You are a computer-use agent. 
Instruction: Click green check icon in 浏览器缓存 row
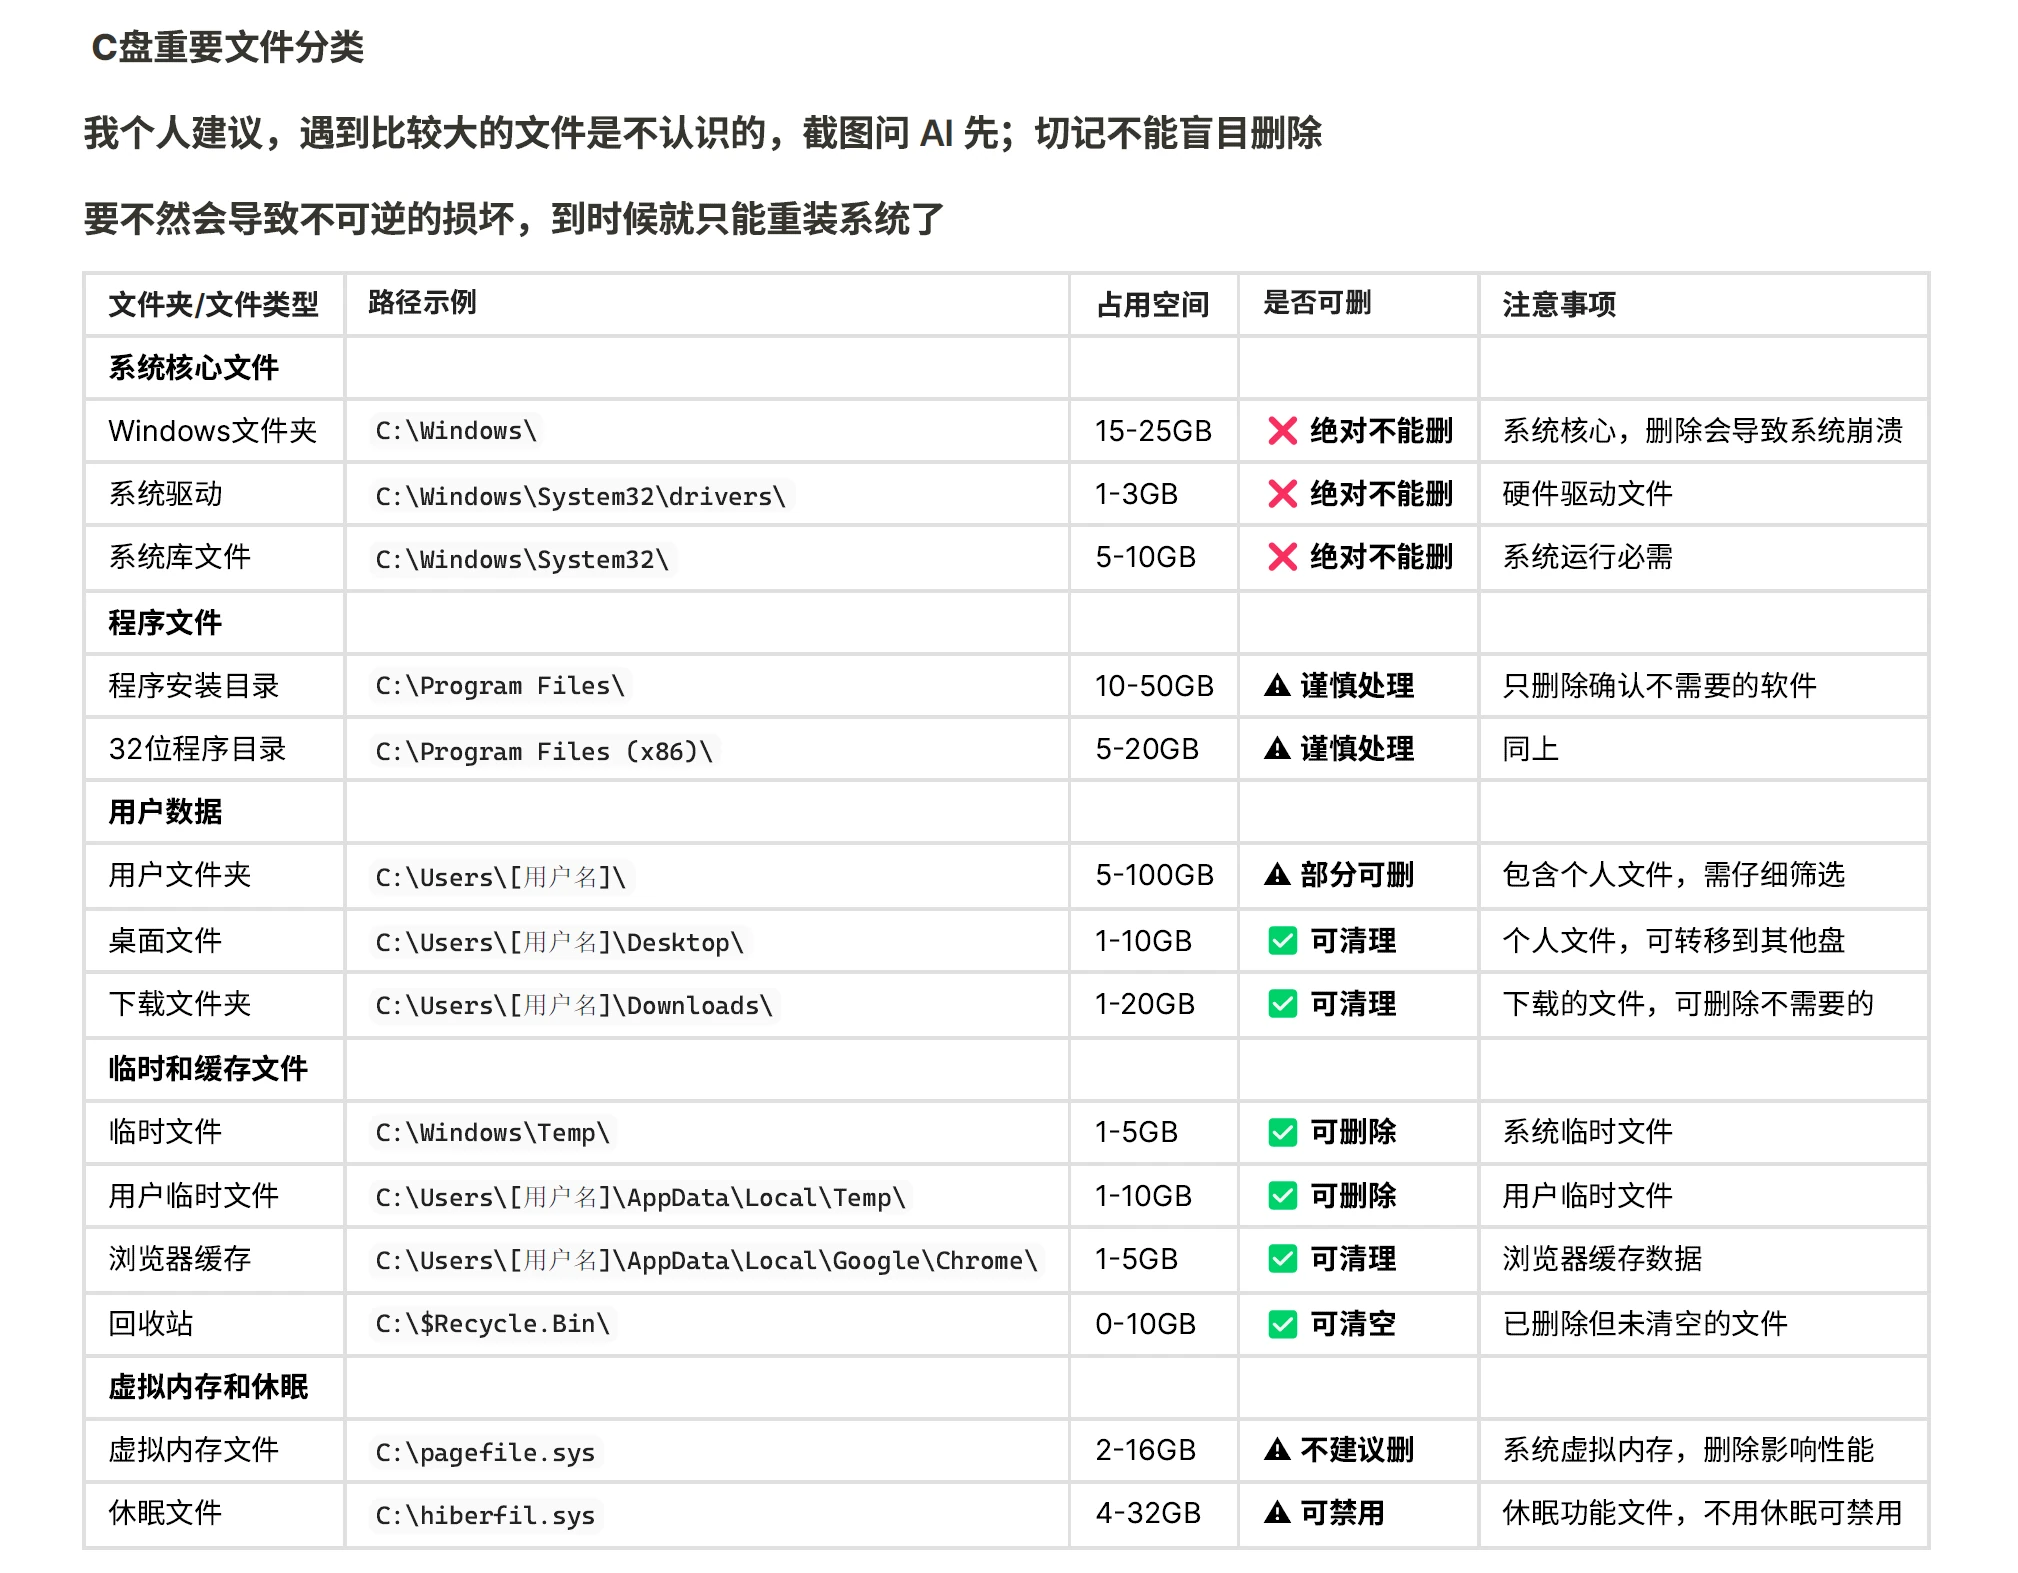coord(1282,1259)
